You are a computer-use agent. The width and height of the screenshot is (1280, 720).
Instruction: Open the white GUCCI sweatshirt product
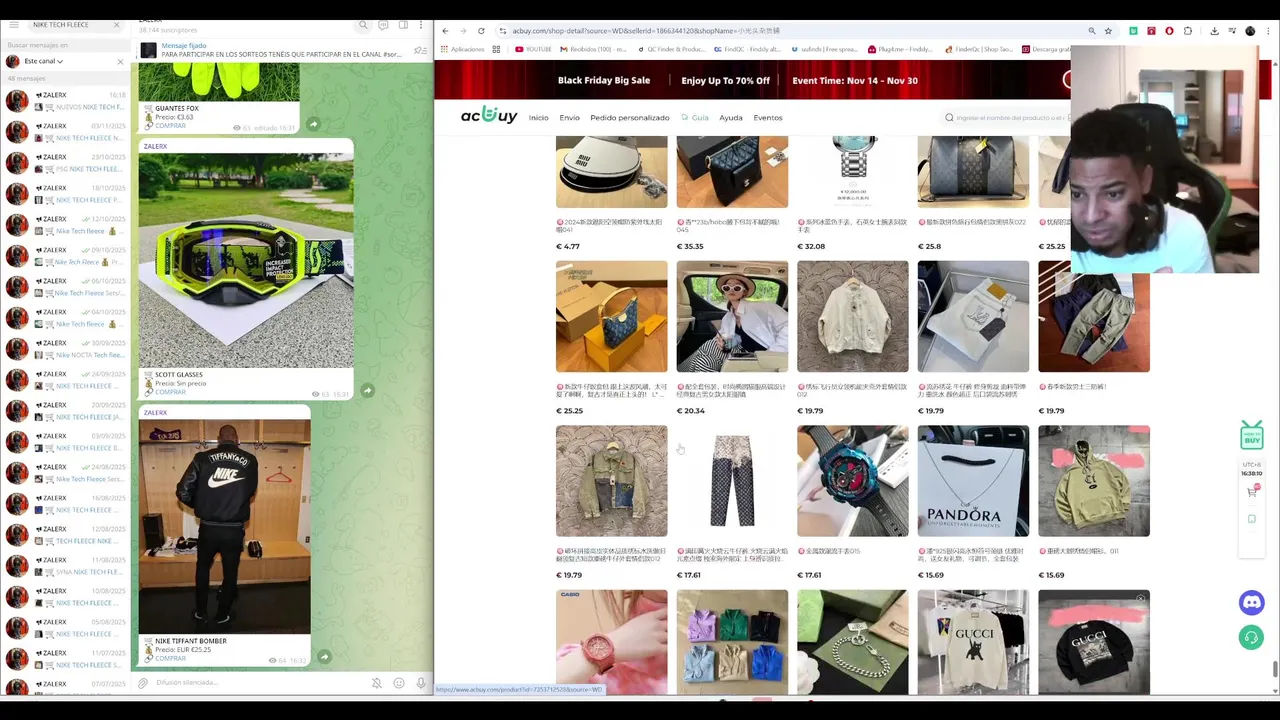click(x=973, y=641)
